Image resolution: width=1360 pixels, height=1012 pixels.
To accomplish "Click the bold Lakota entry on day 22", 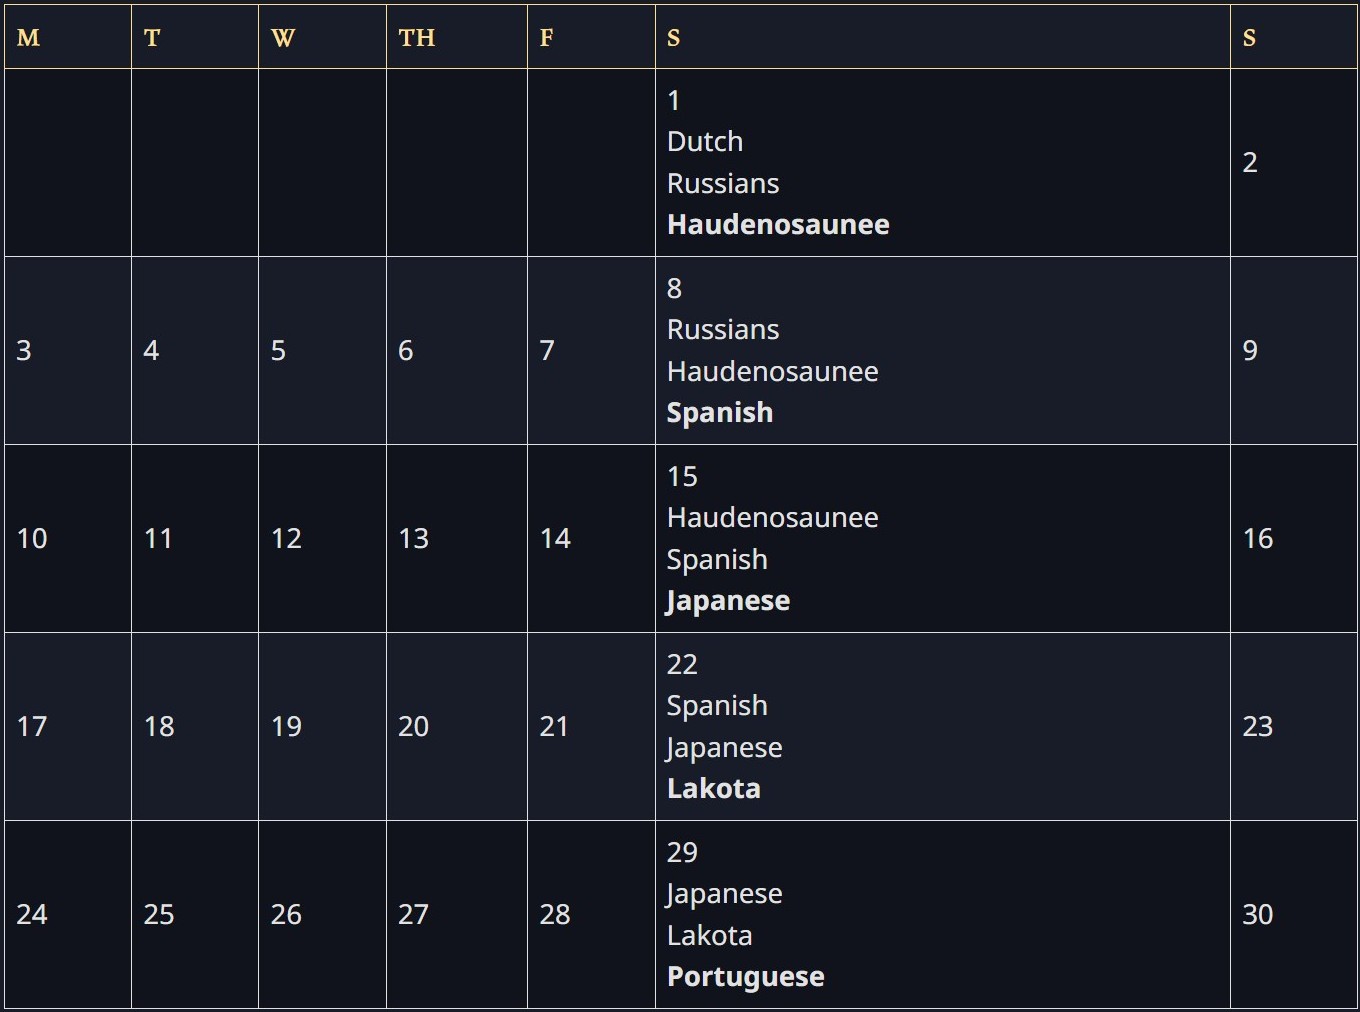I will [714, 789].
